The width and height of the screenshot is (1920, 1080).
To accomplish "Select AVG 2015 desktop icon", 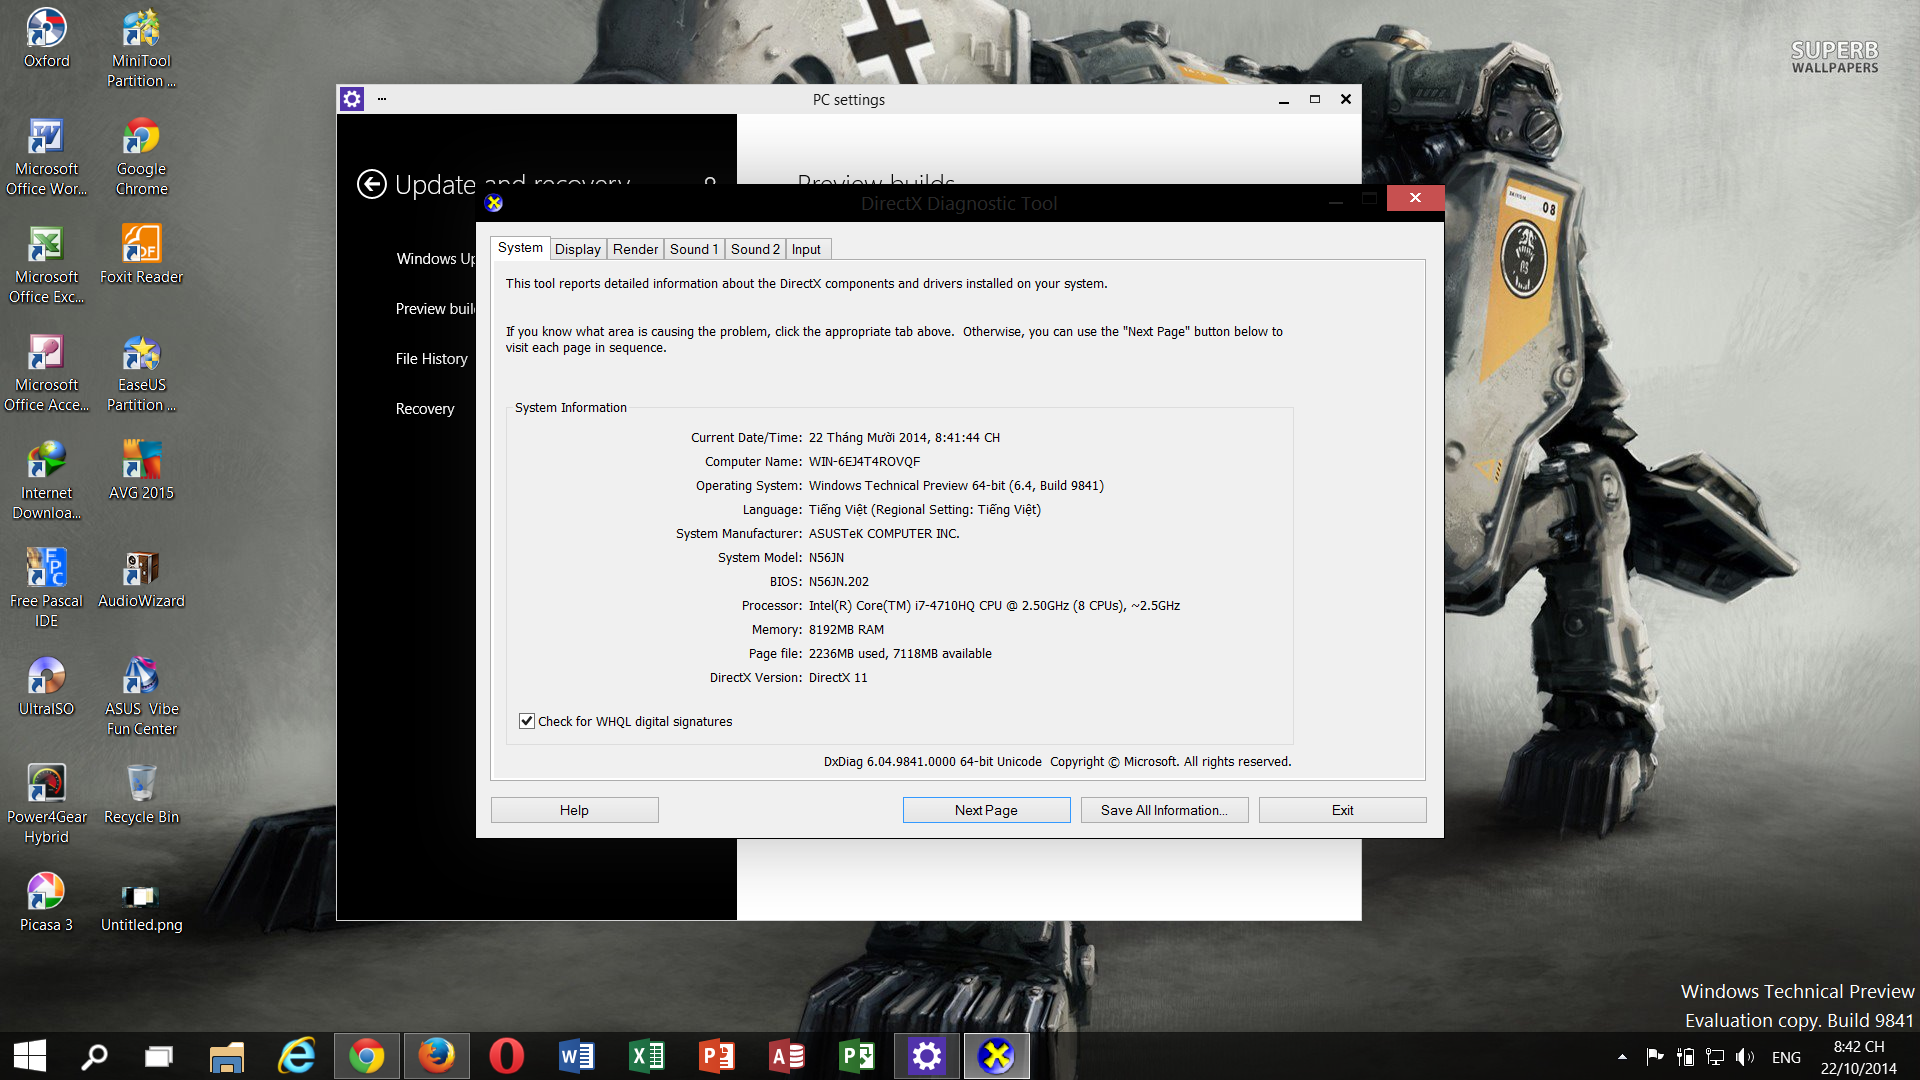I will pos(141,470).
